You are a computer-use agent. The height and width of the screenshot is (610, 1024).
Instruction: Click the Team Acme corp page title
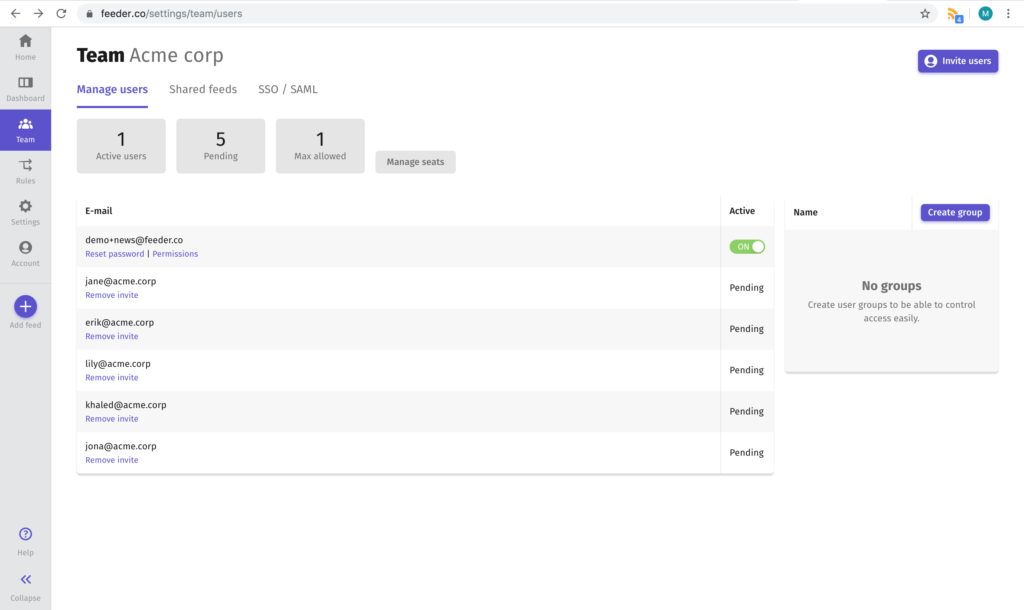point(150,56)
